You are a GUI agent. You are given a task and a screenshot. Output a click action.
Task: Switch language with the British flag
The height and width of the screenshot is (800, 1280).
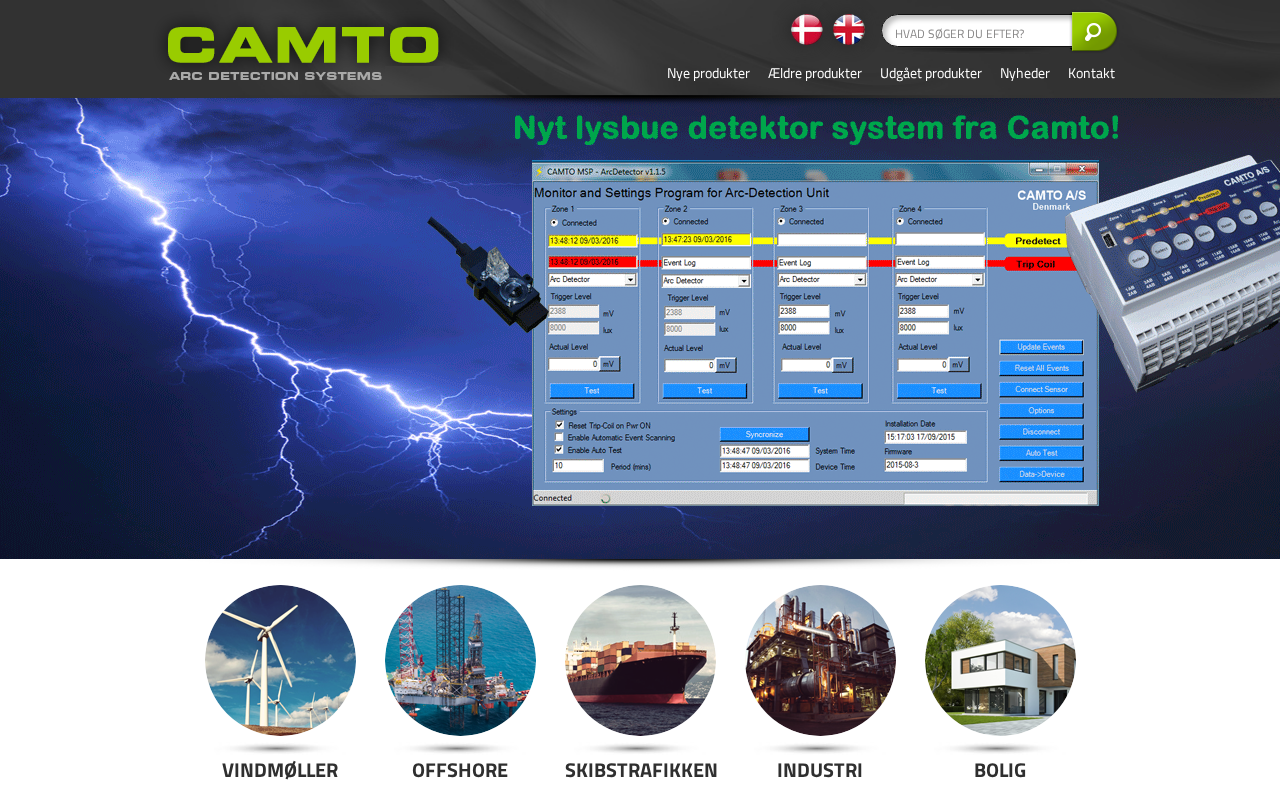coord(849,30)
